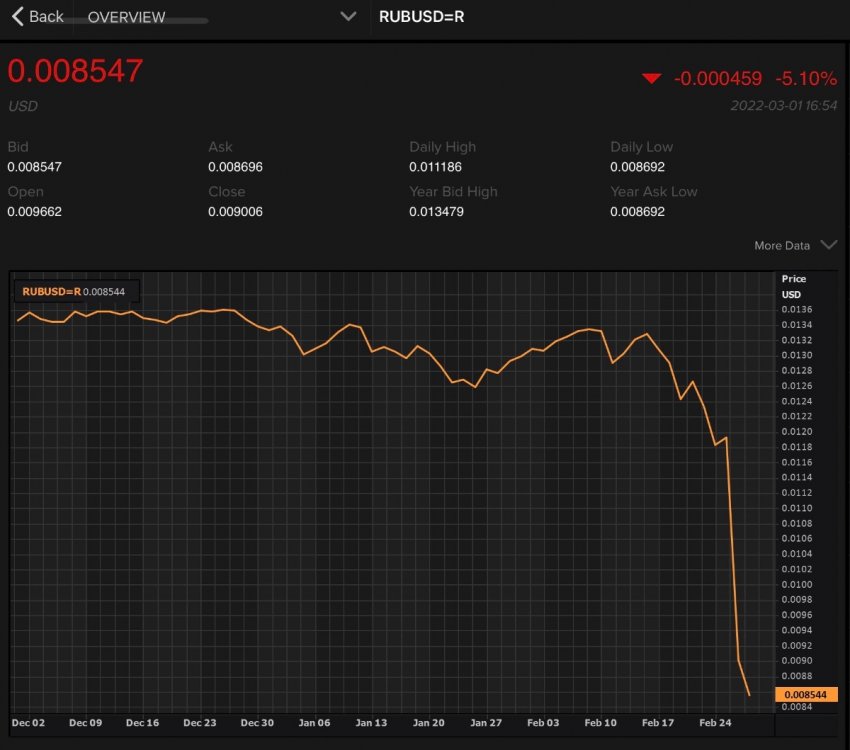Click the RUBUSD=R chart legend label
The image size is (850, 750).
tap(51, 291)
